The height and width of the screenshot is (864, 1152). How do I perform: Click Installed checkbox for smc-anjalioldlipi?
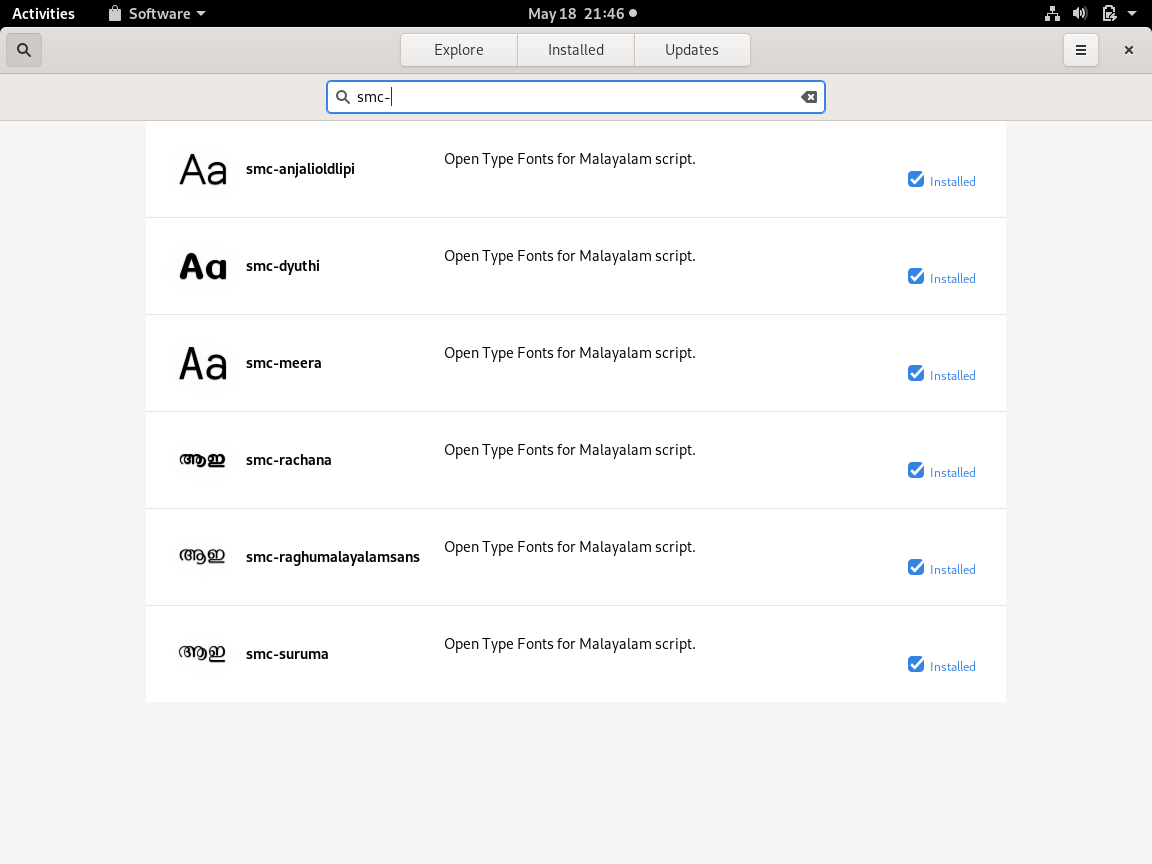(916, 180)
